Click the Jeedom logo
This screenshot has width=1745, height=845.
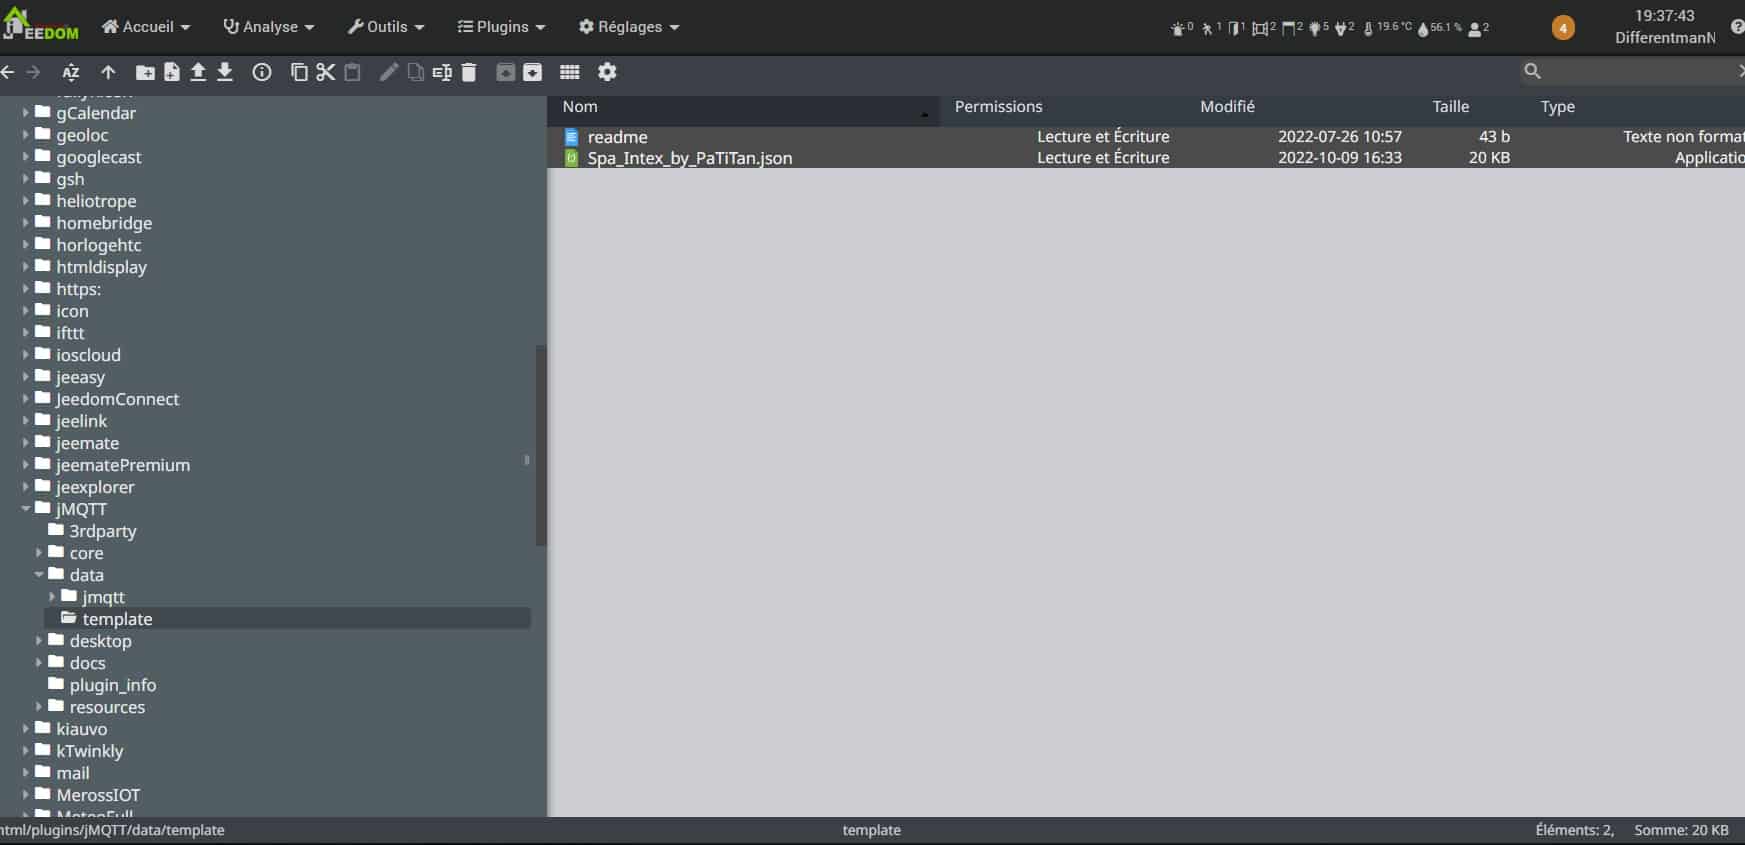tap(41, 25)
